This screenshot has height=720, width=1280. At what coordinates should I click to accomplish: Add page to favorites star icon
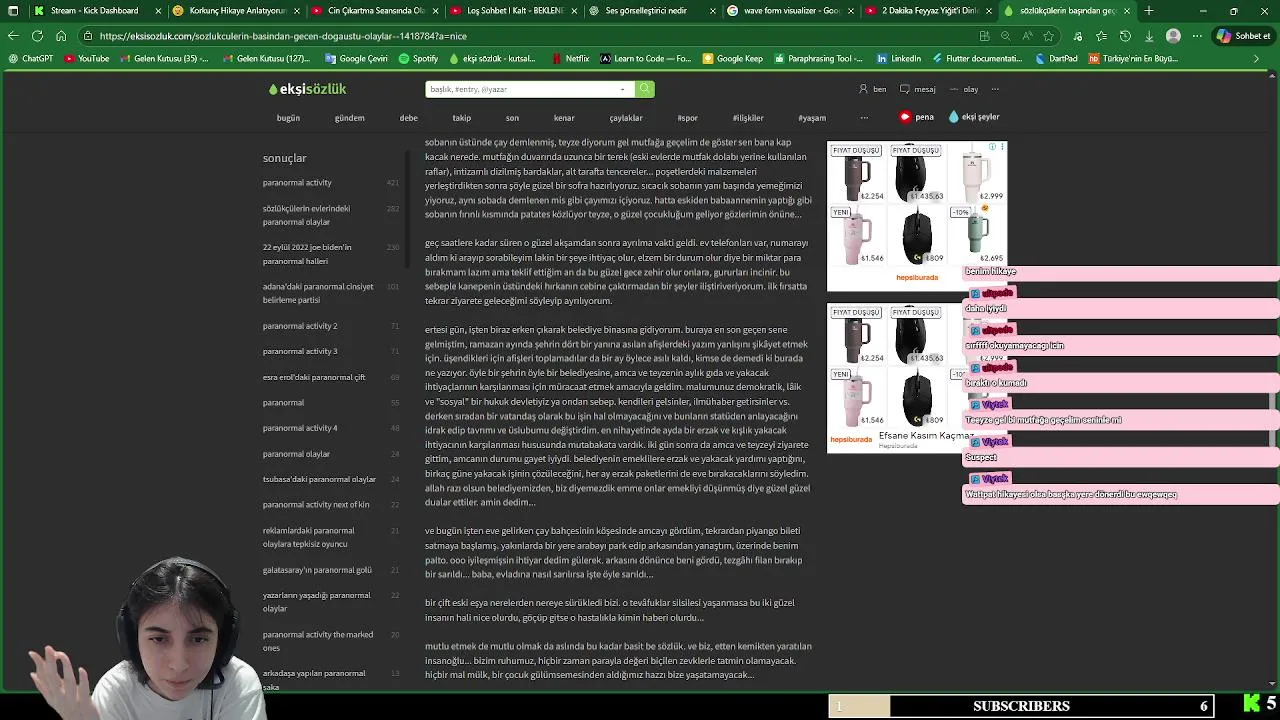click(1048, 36)
